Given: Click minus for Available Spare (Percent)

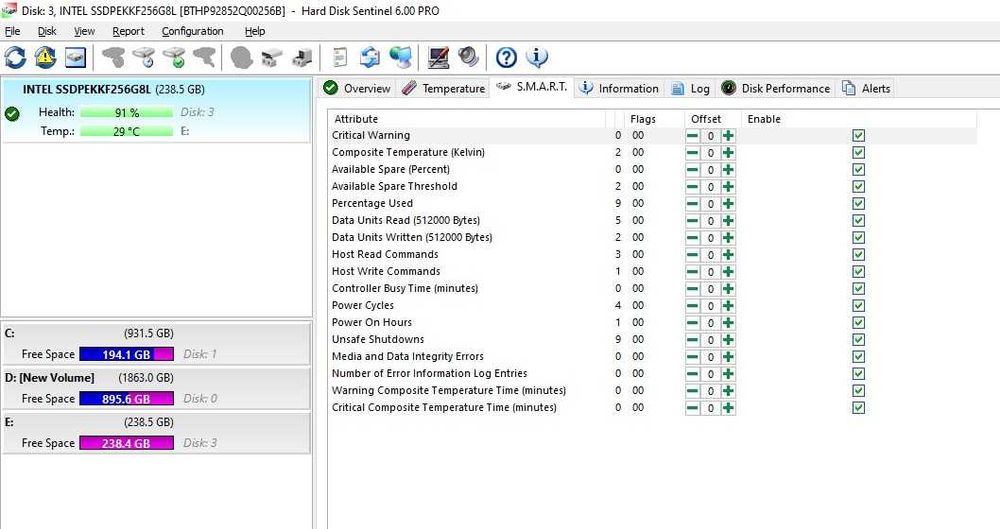Looking at the screenshot, I should point(692,170).
